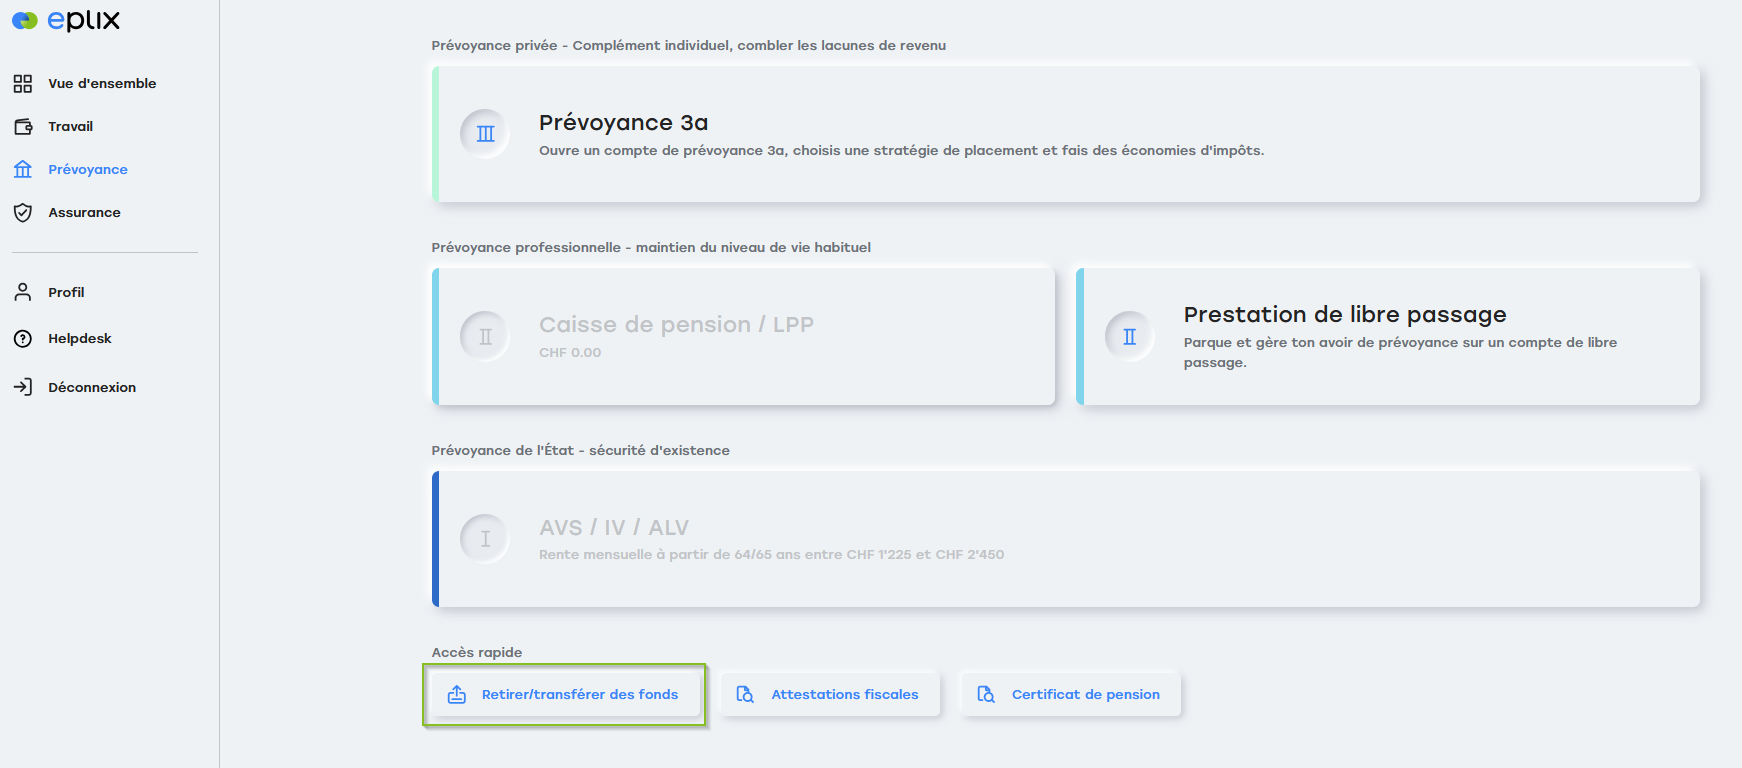The height and width of the screenshot is (768, 1742).
Task: Click the eplix logo
Action: click(x=66, y=20)
